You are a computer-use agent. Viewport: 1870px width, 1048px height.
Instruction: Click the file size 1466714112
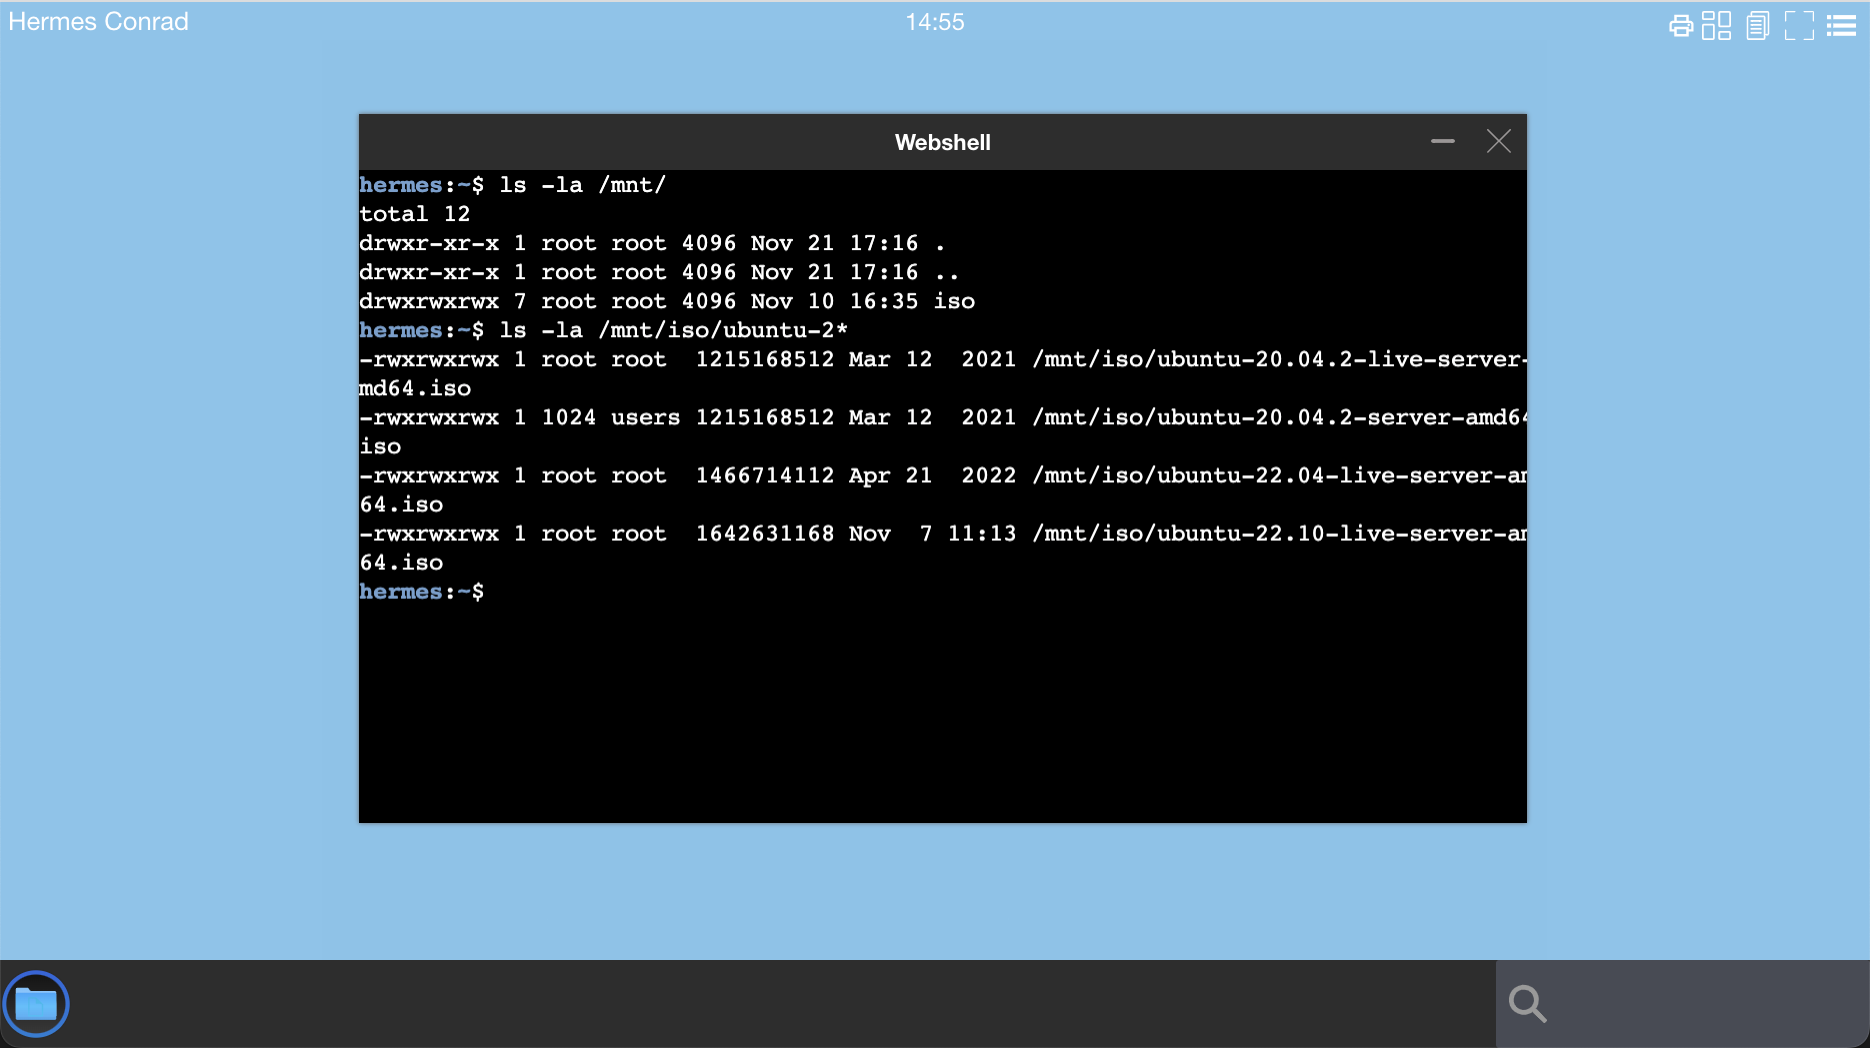765,475
